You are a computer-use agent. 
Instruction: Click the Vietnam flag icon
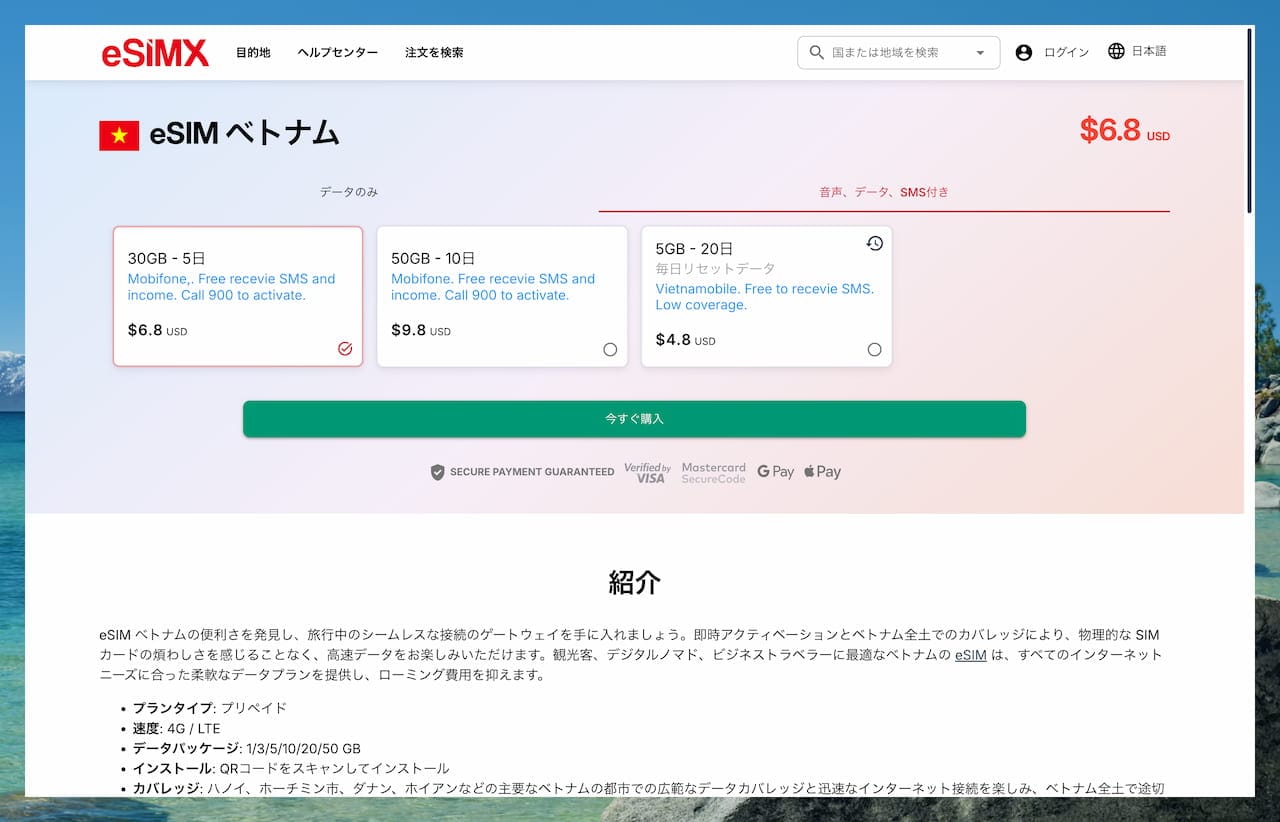[x=119, y=135]
